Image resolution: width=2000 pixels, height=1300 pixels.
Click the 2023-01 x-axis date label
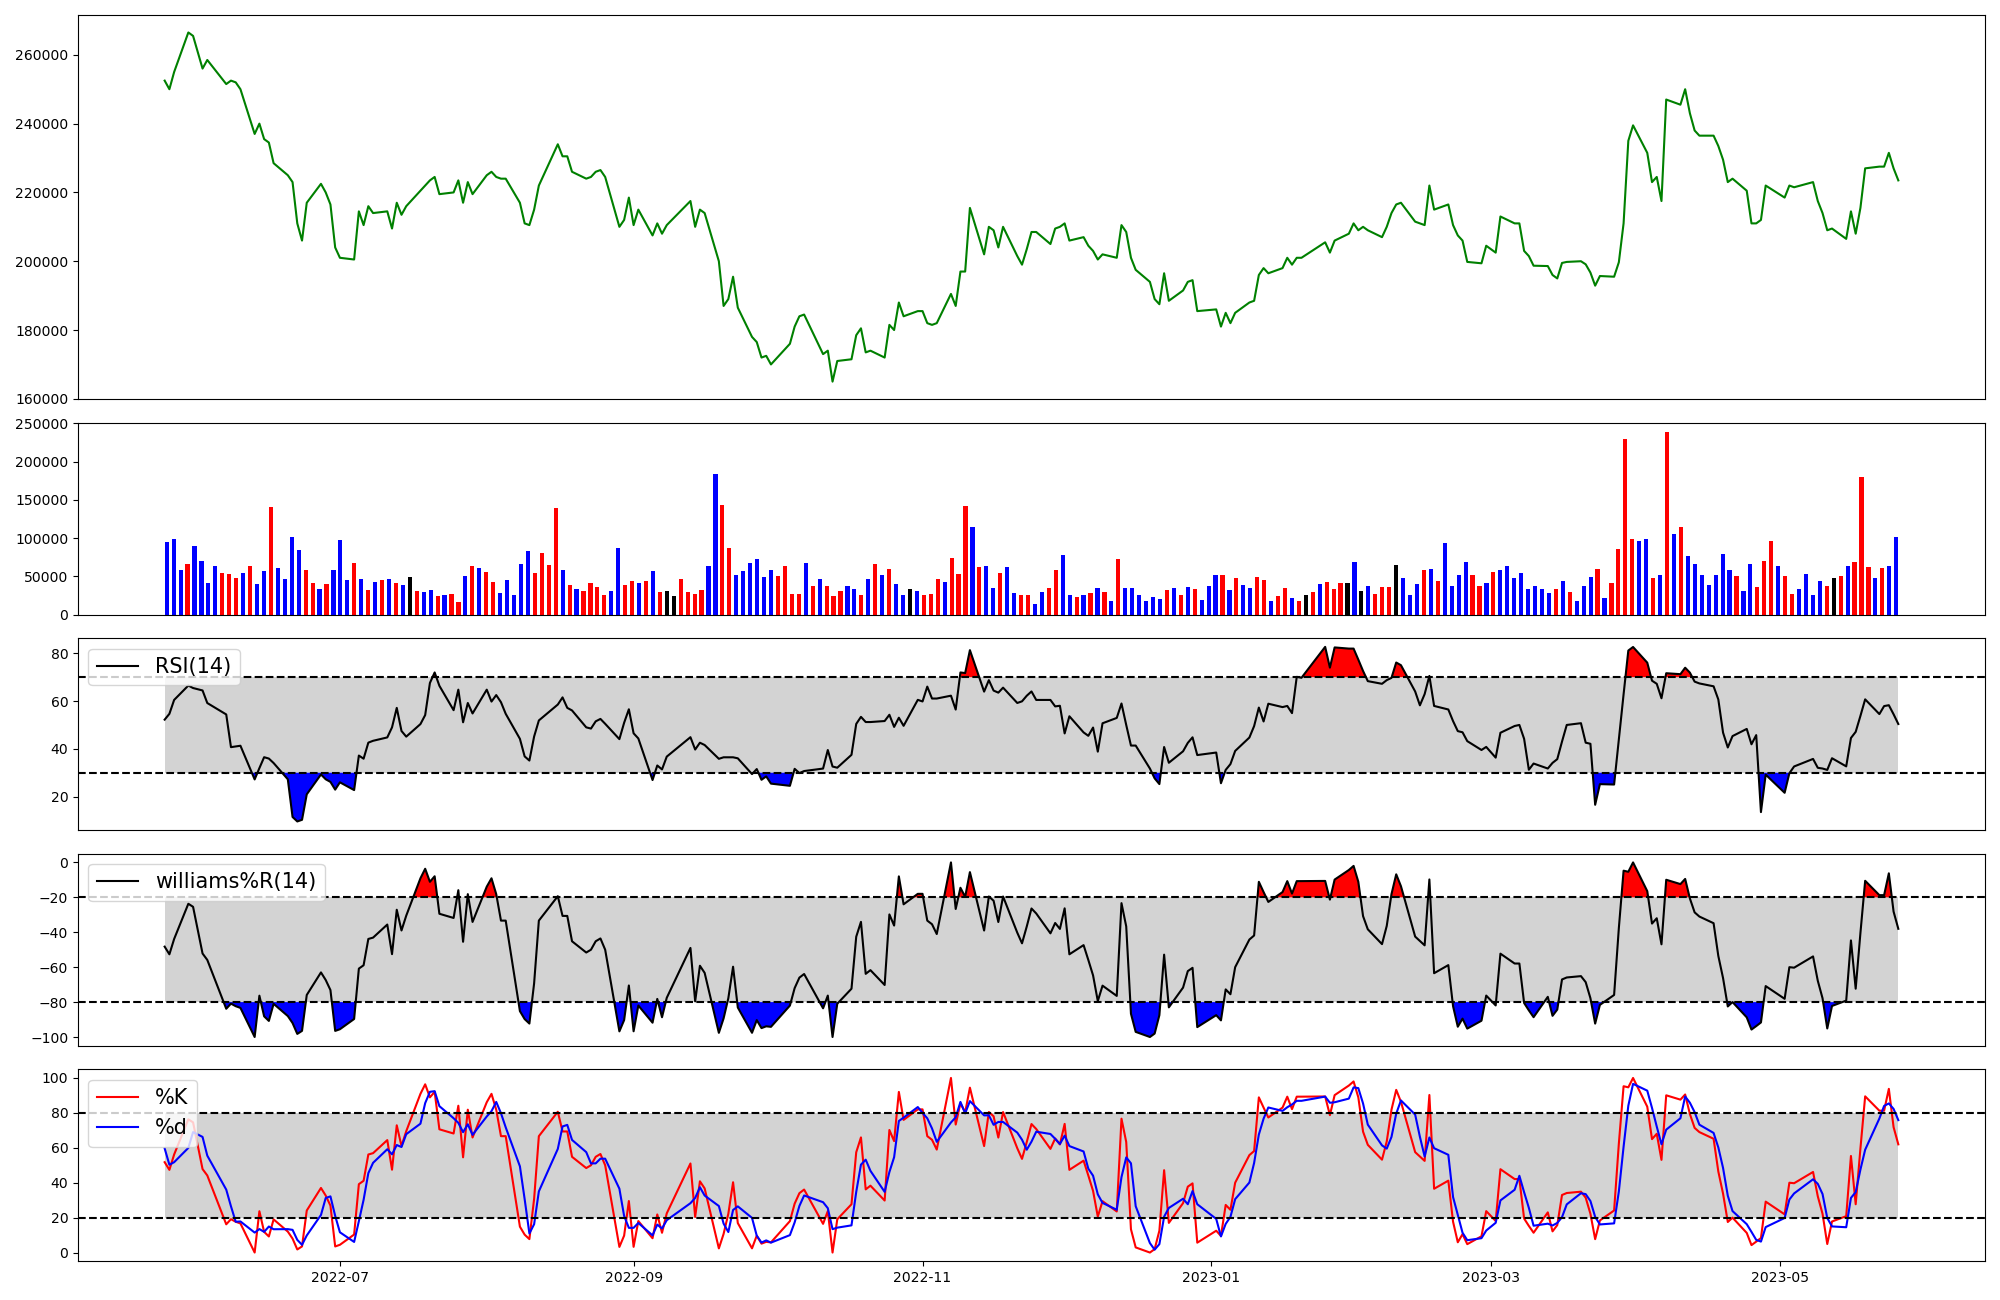pyautogui.click(x=1211, y=1277)
